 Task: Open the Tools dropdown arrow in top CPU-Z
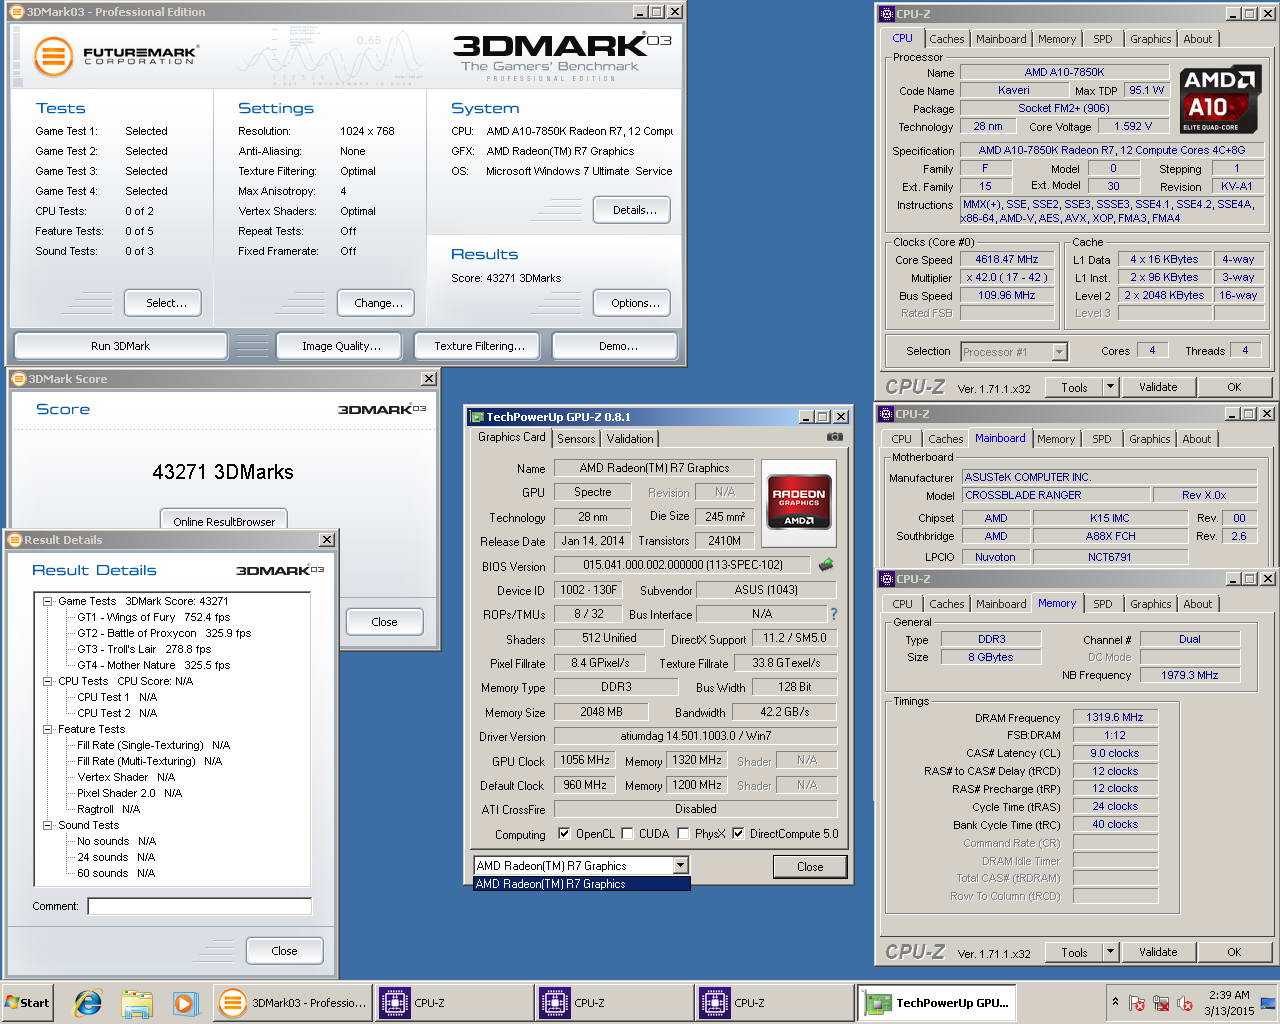tap(1109, 387)
